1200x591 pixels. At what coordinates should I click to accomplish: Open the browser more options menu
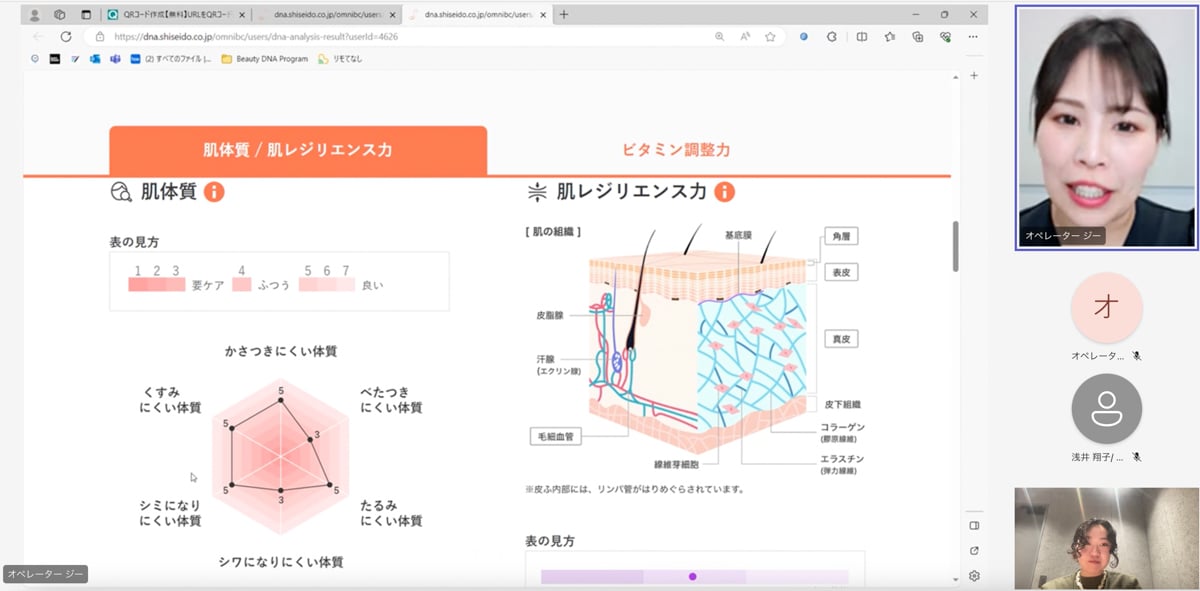974,36
